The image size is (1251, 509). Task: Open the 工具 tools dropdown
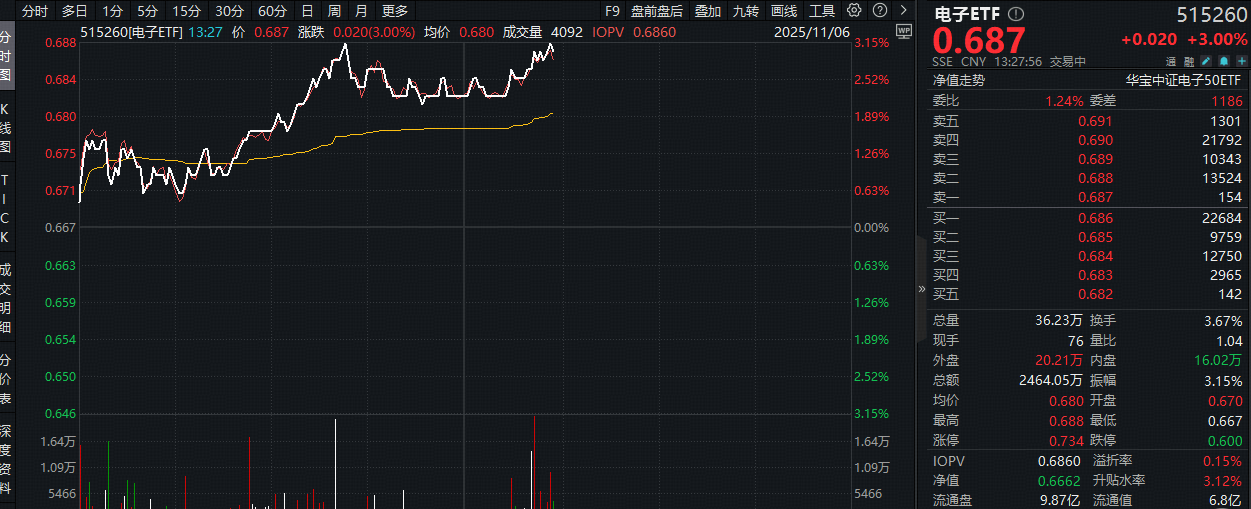point(821,11)
